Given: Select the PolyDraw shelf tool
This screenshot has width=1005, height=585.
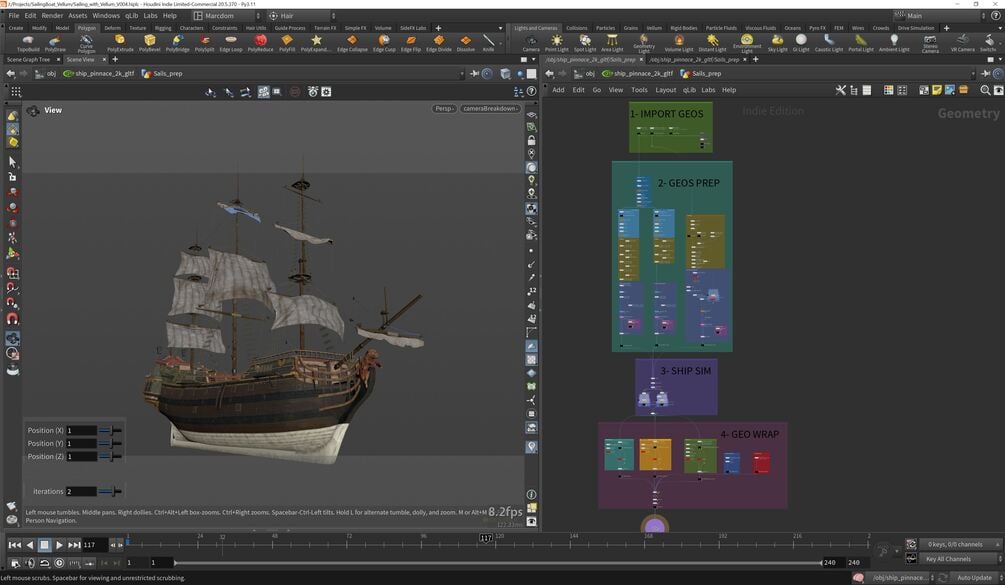Looking at the screenshot, I should click(55, 43).
